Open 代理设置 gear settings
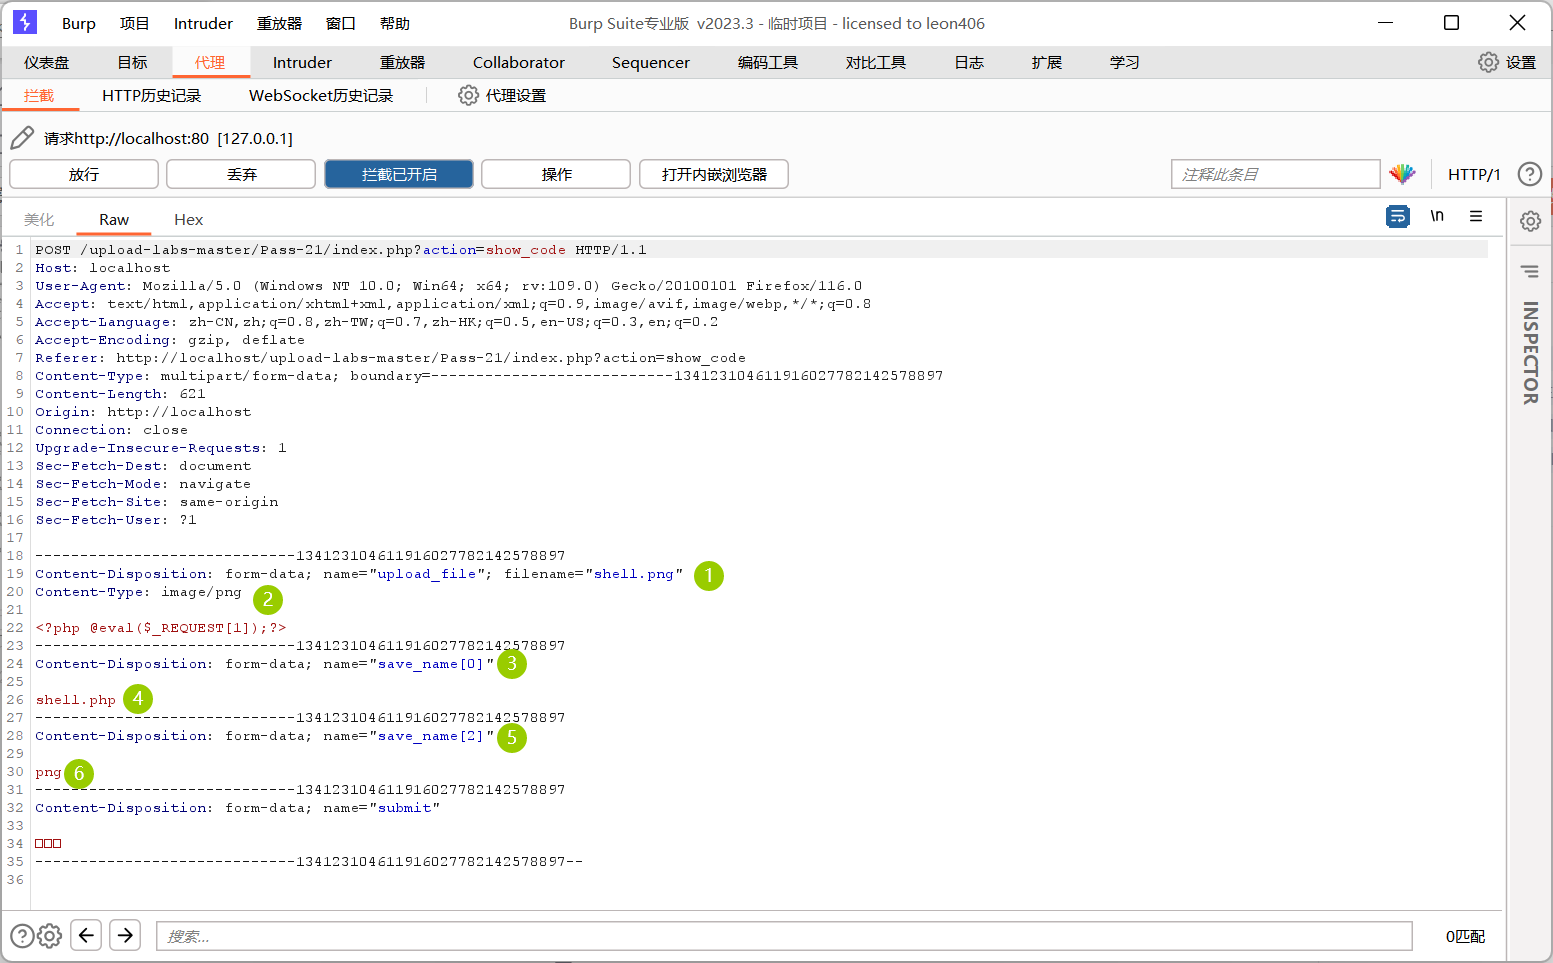Screen dimensions: 1553x963 click(502, 95)
